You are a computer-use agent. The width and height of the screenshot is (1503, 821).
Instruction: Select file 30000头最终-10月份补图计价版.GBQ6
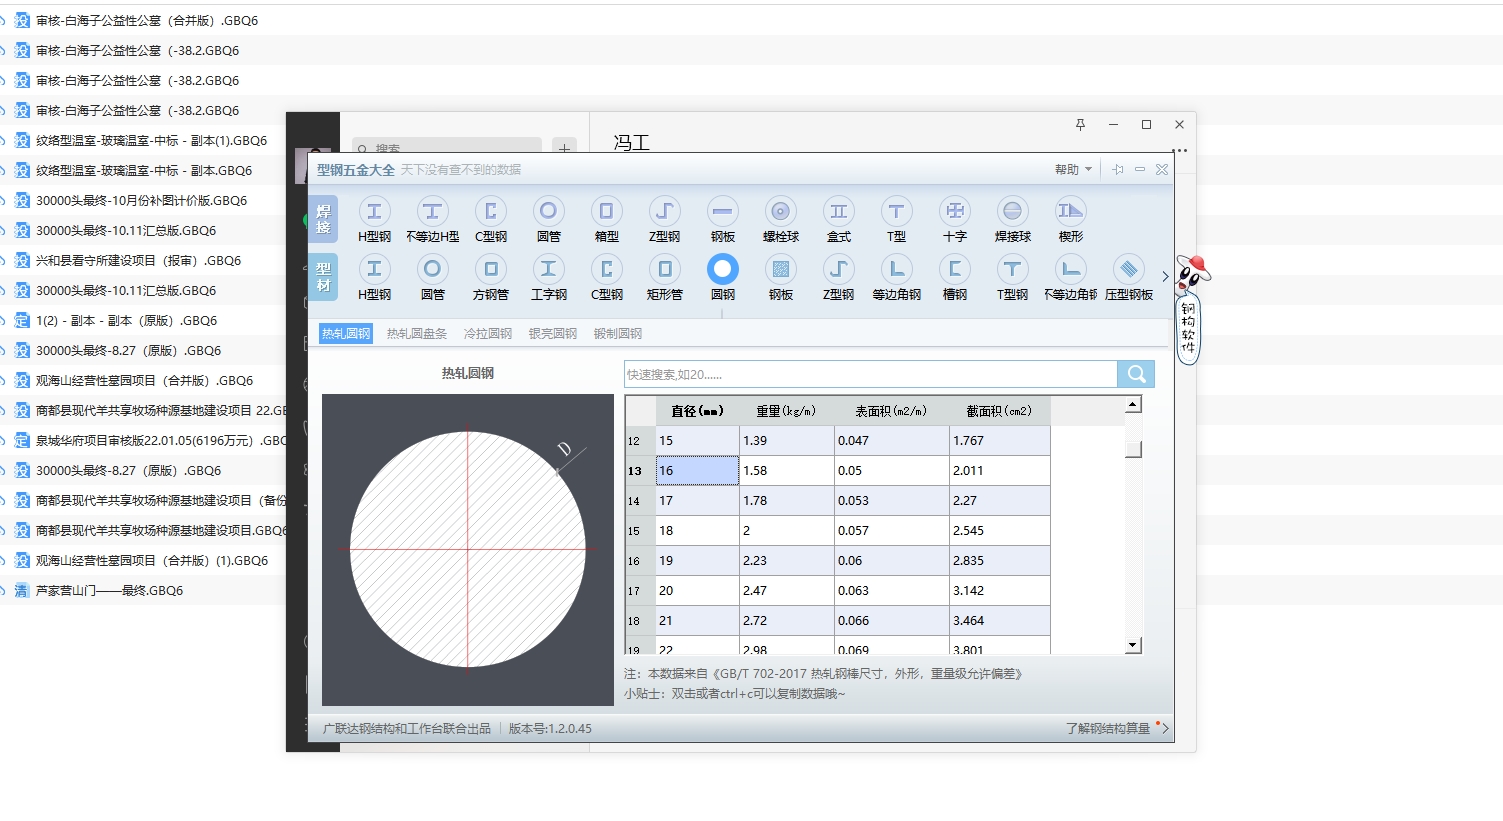[141, 200]
